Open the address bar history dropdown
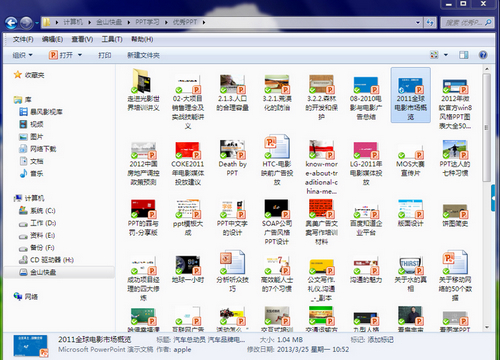 418,23
